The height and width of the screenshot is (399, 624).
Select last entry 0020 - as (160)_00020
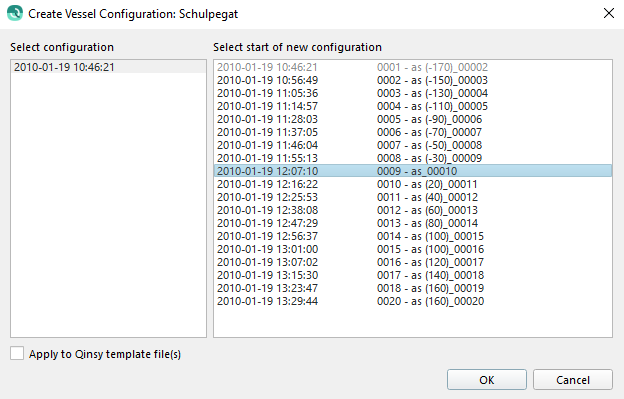(x=413, y=301)
